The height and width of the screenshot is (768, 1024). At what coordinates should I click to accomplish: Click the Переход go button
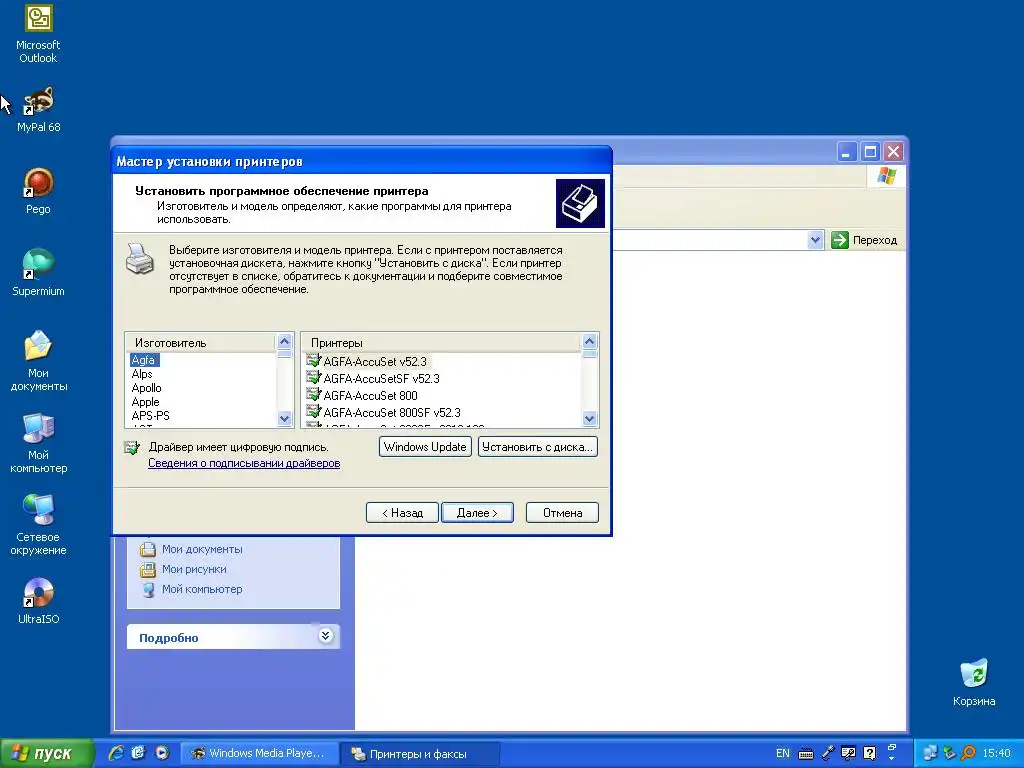click(865, 240)
